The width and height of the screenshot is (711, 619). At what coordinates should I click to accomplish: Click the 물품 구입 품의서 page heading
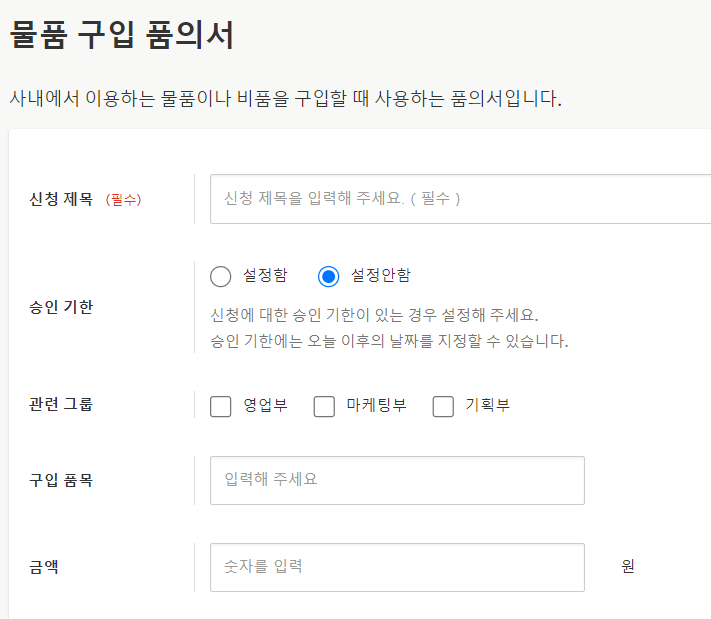[x=121, y=36]
